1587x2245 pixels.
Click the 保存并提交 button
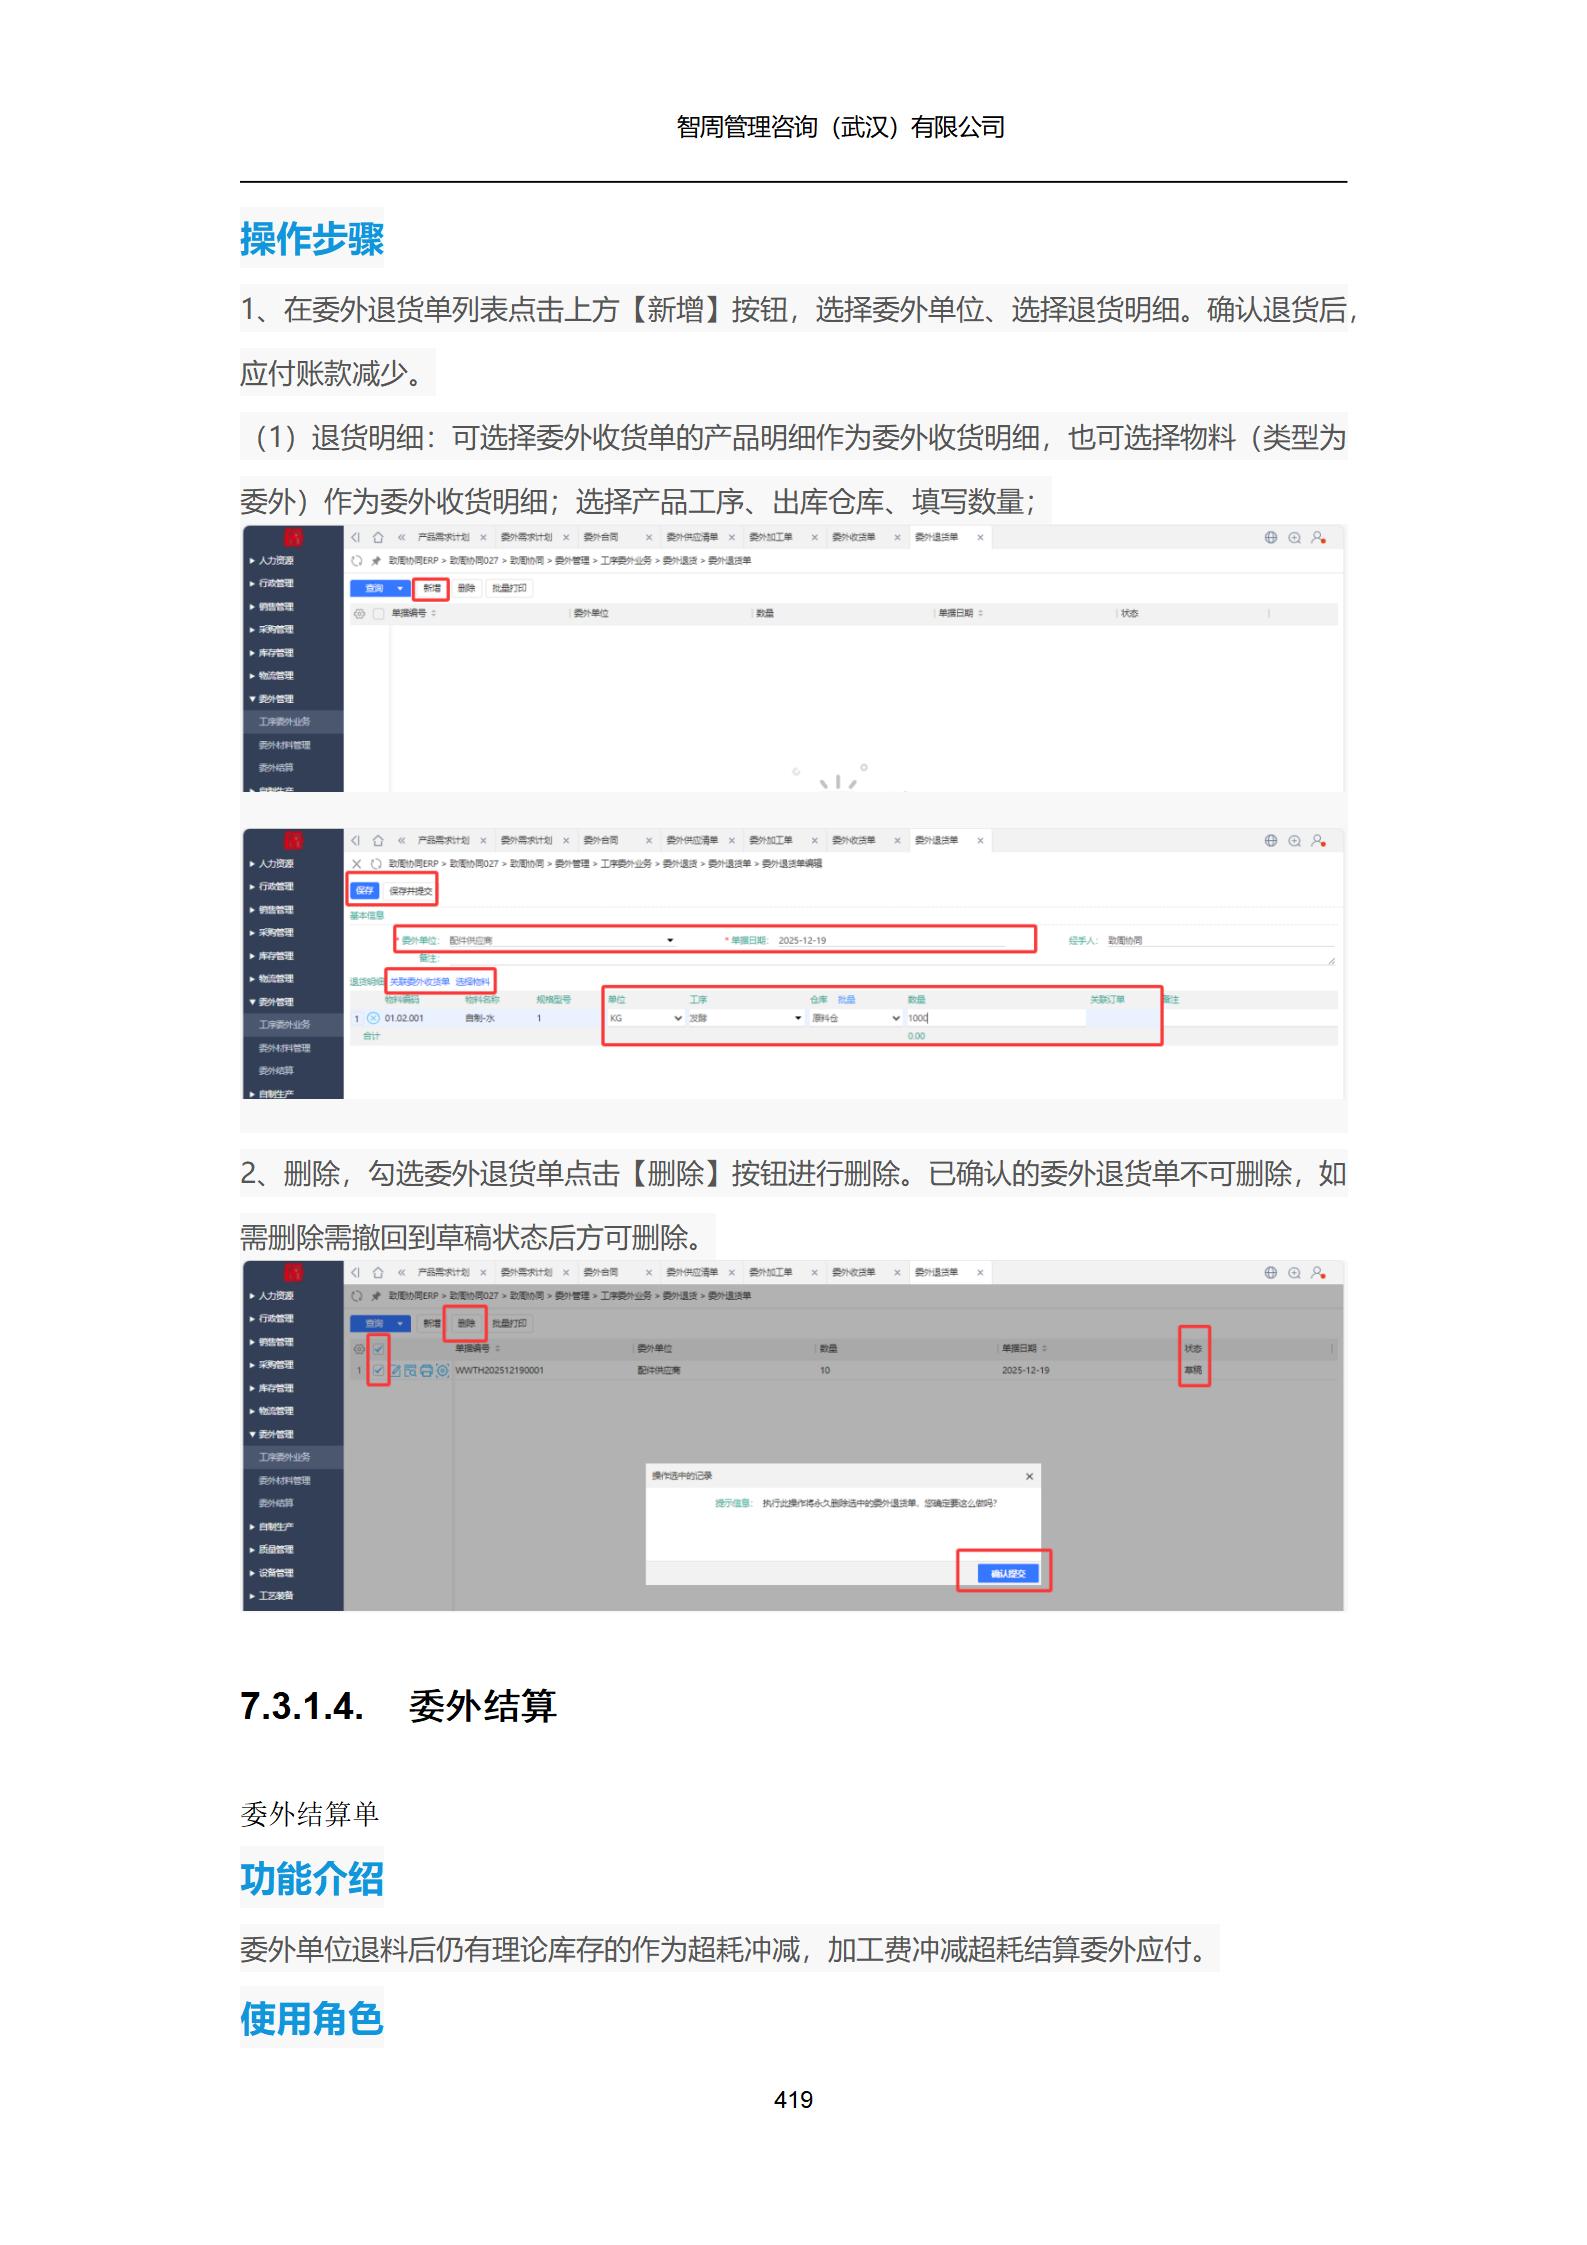pos(410,891)
